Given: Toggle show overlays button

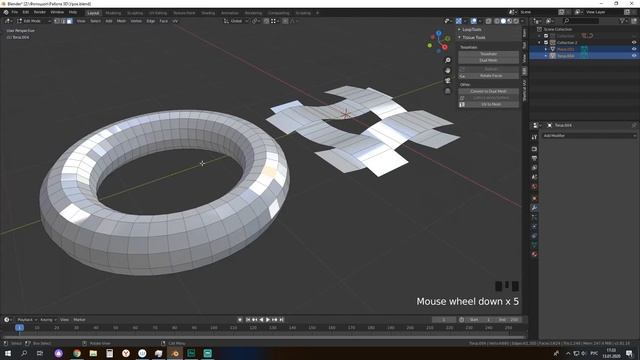Looking at the screenshot, I should (x=473, y=21).
